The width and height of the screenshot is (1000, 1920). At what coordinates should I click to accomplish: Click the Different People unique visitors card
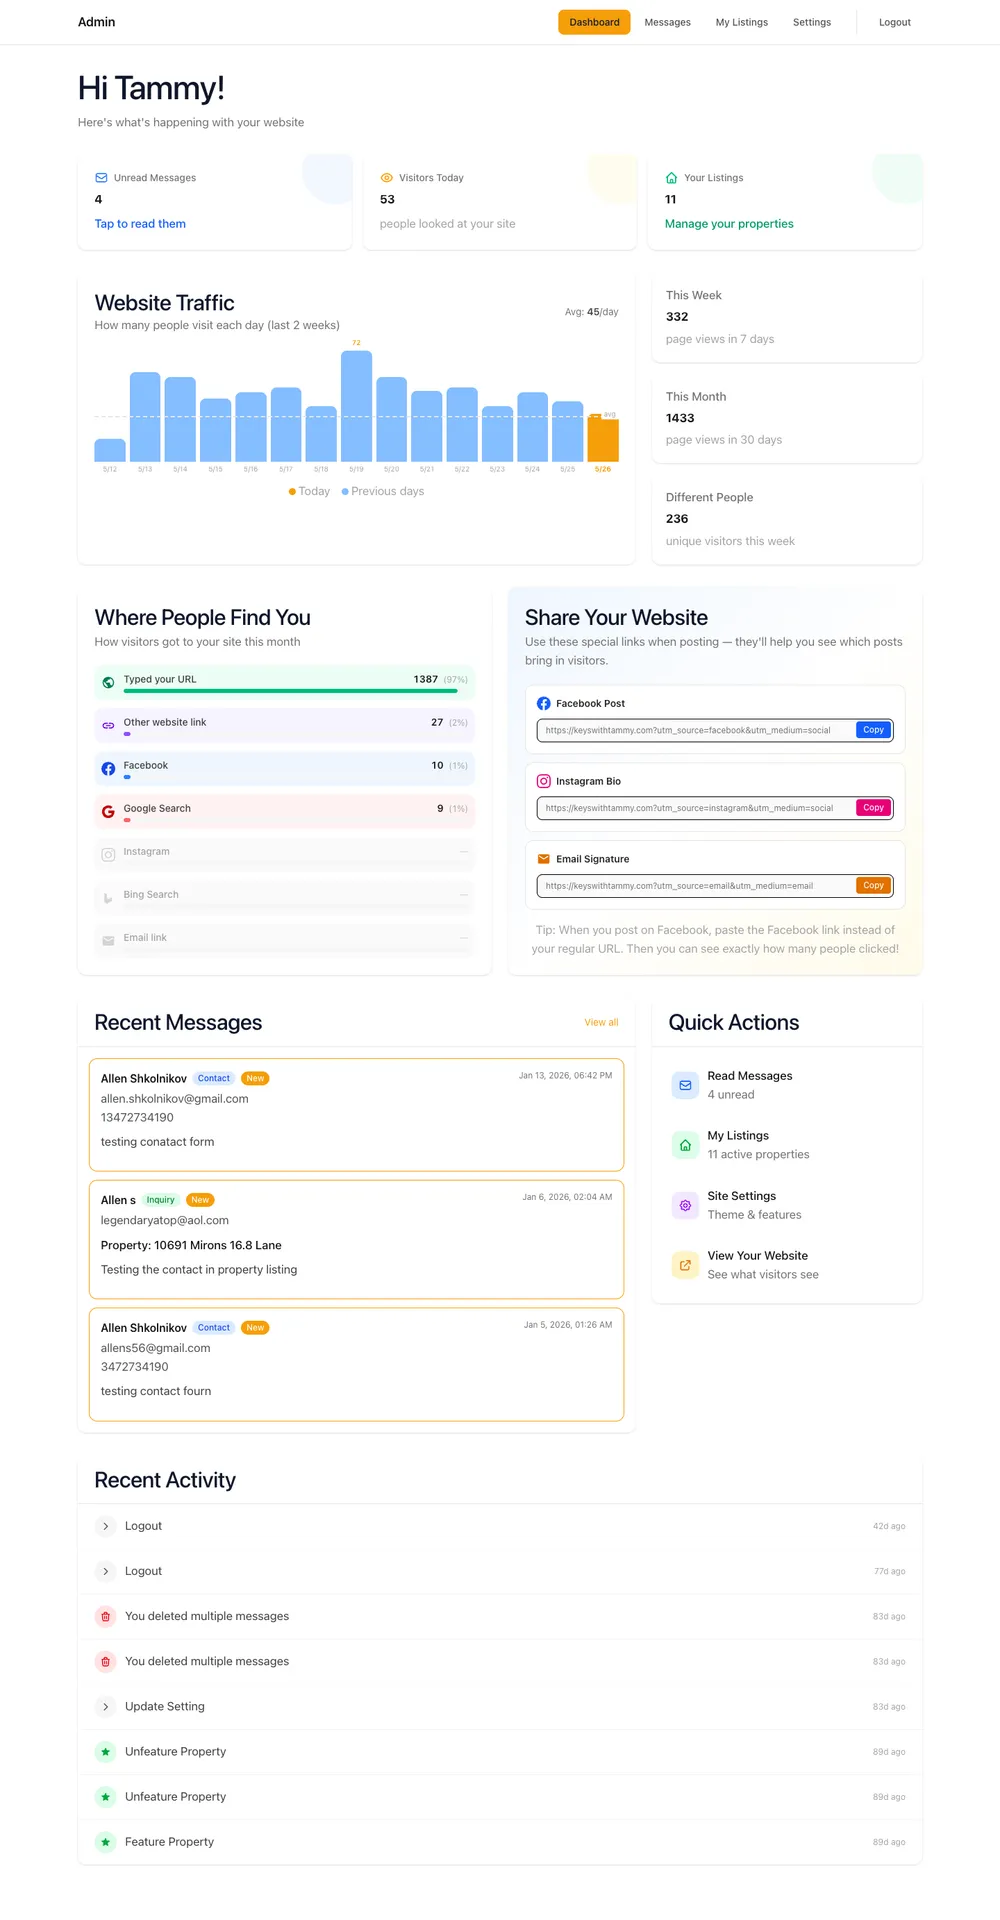[787, 520]
